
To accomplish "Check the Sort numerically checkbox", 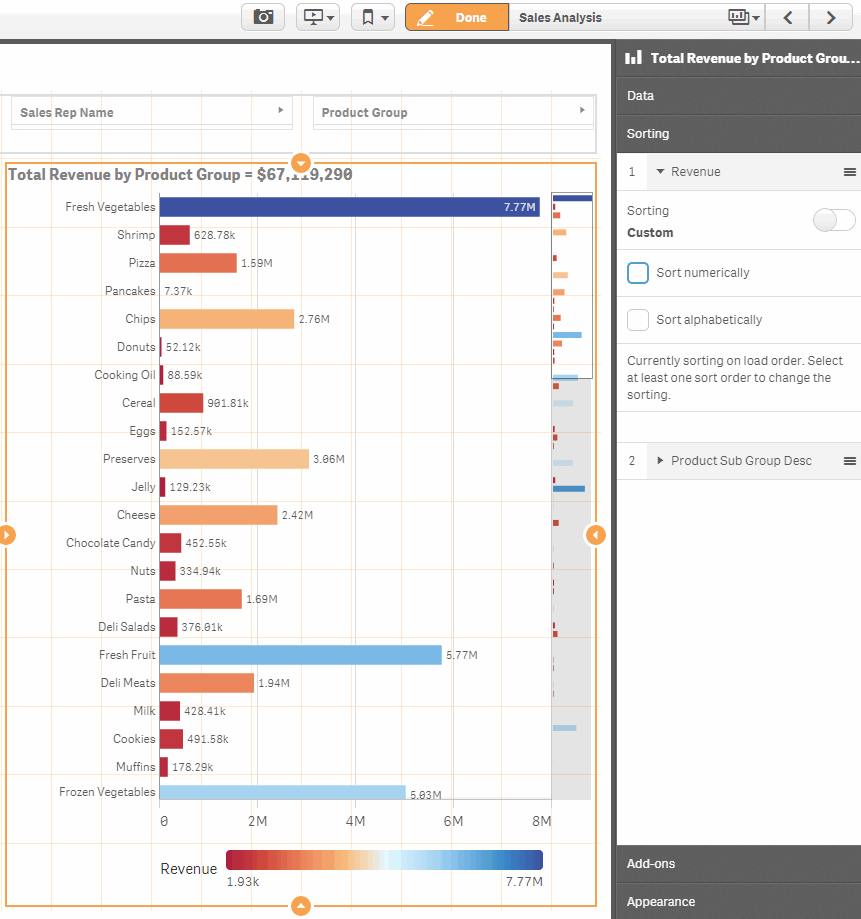I will (636, 272).
